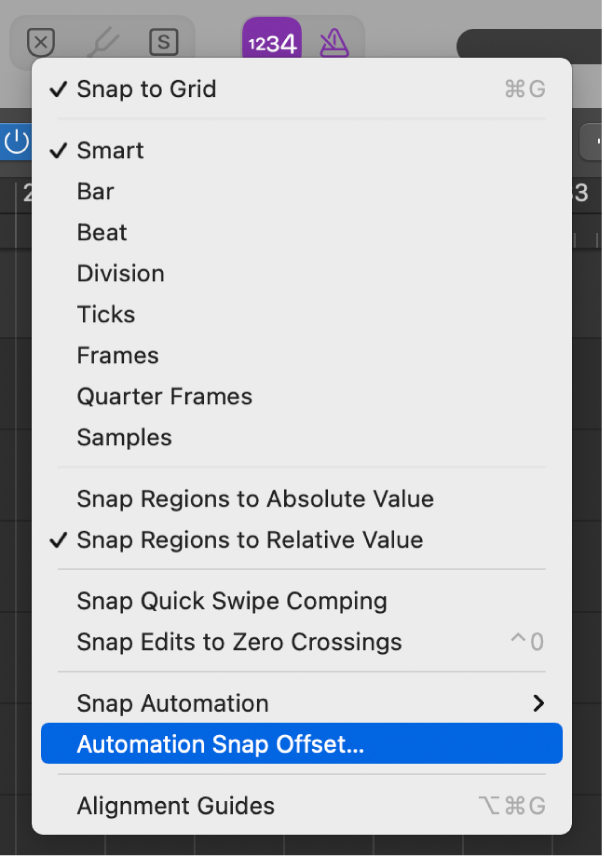This screenshot has height=857, width=604.
Task: Pick Division from snap menu
Action: 120,273
